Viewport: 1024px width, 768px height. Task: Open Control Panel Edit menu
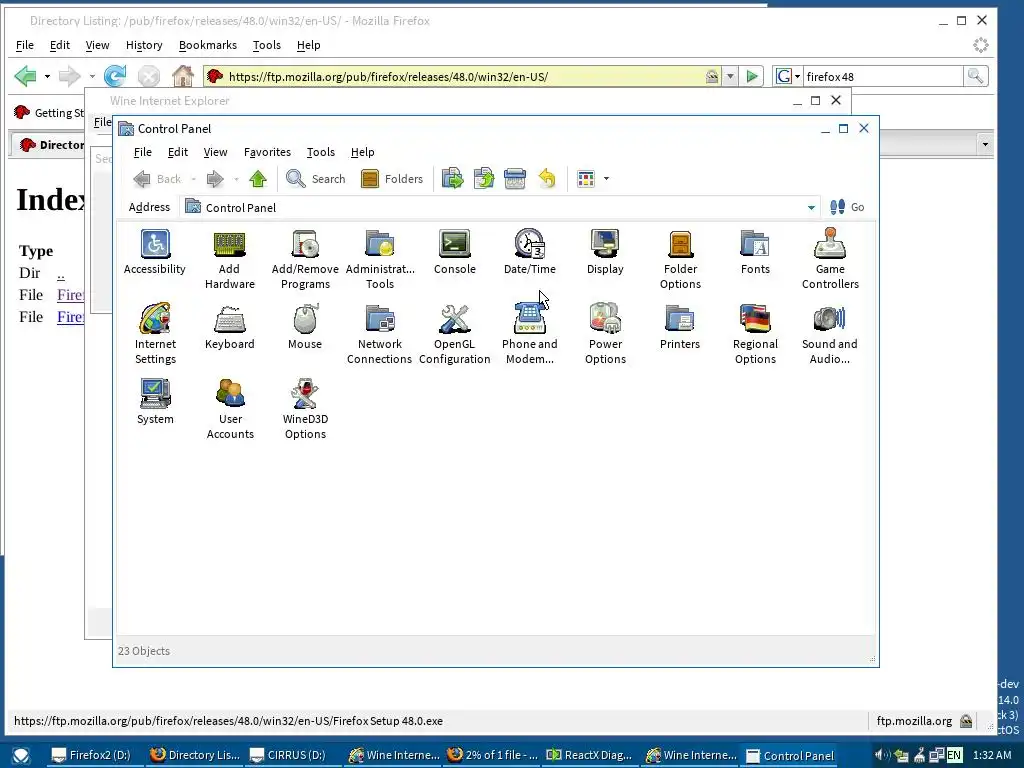178,152
